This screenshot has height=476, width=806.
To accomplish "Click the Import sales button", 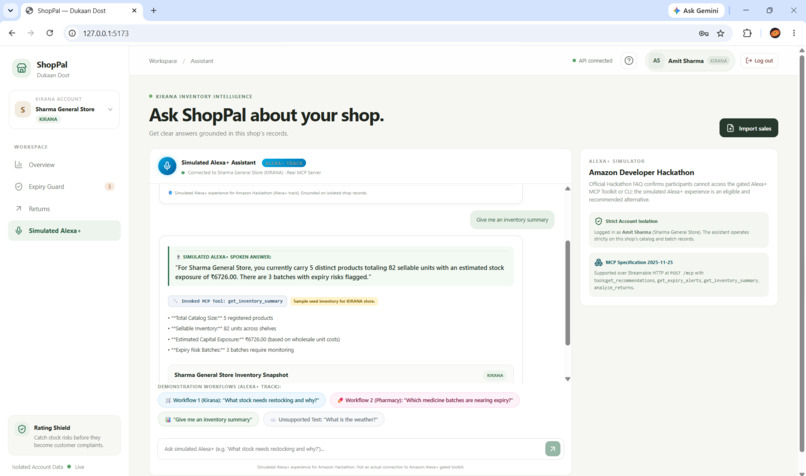I will coord(748,128).
